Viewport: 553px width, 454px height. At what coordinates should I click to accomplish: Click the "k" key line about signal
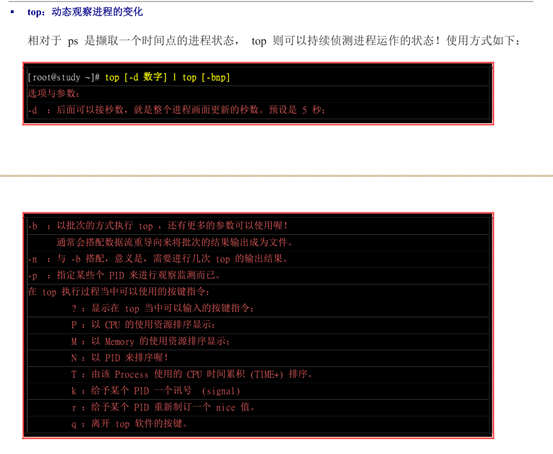pos(156,391)
